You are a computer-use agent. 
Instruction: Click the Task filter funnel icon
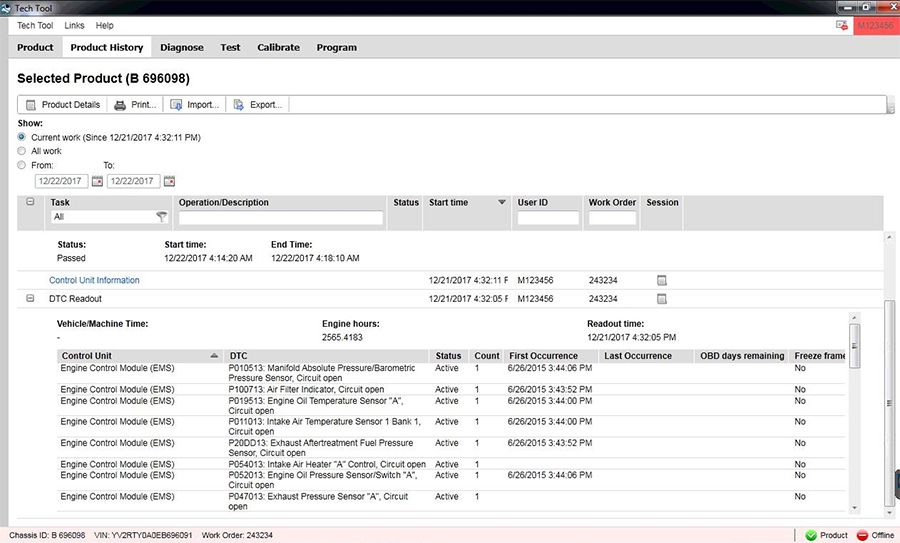161,217
